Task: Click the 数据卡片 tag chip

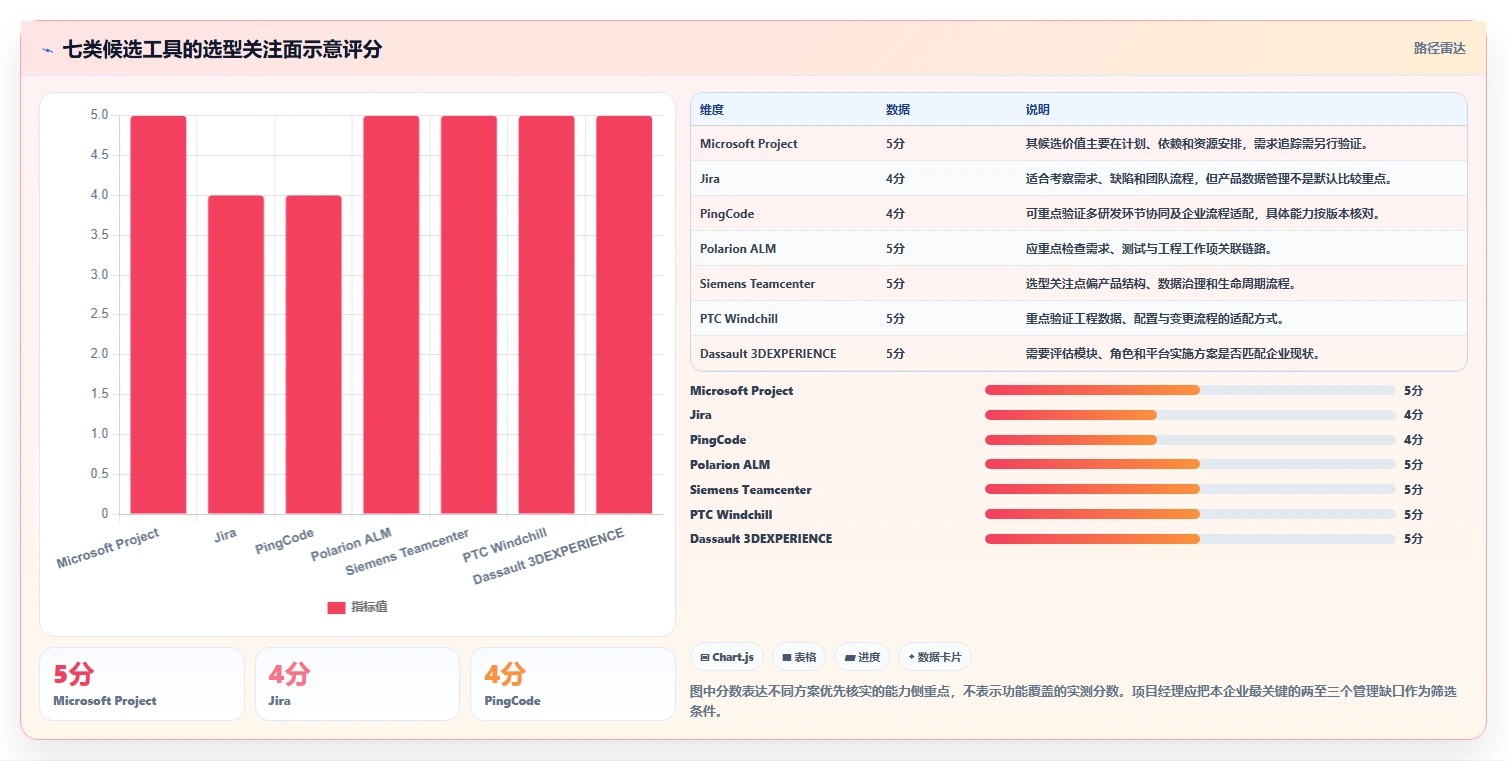Action: click(x=935, y=657)
